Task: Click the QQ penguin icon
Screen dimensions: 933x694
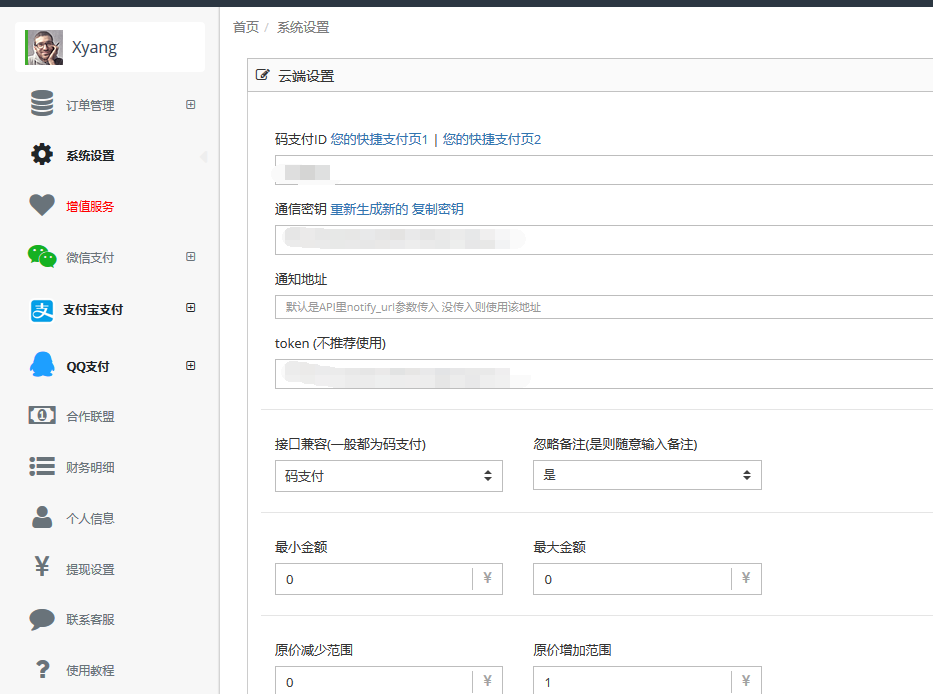Action: point(42,366)
